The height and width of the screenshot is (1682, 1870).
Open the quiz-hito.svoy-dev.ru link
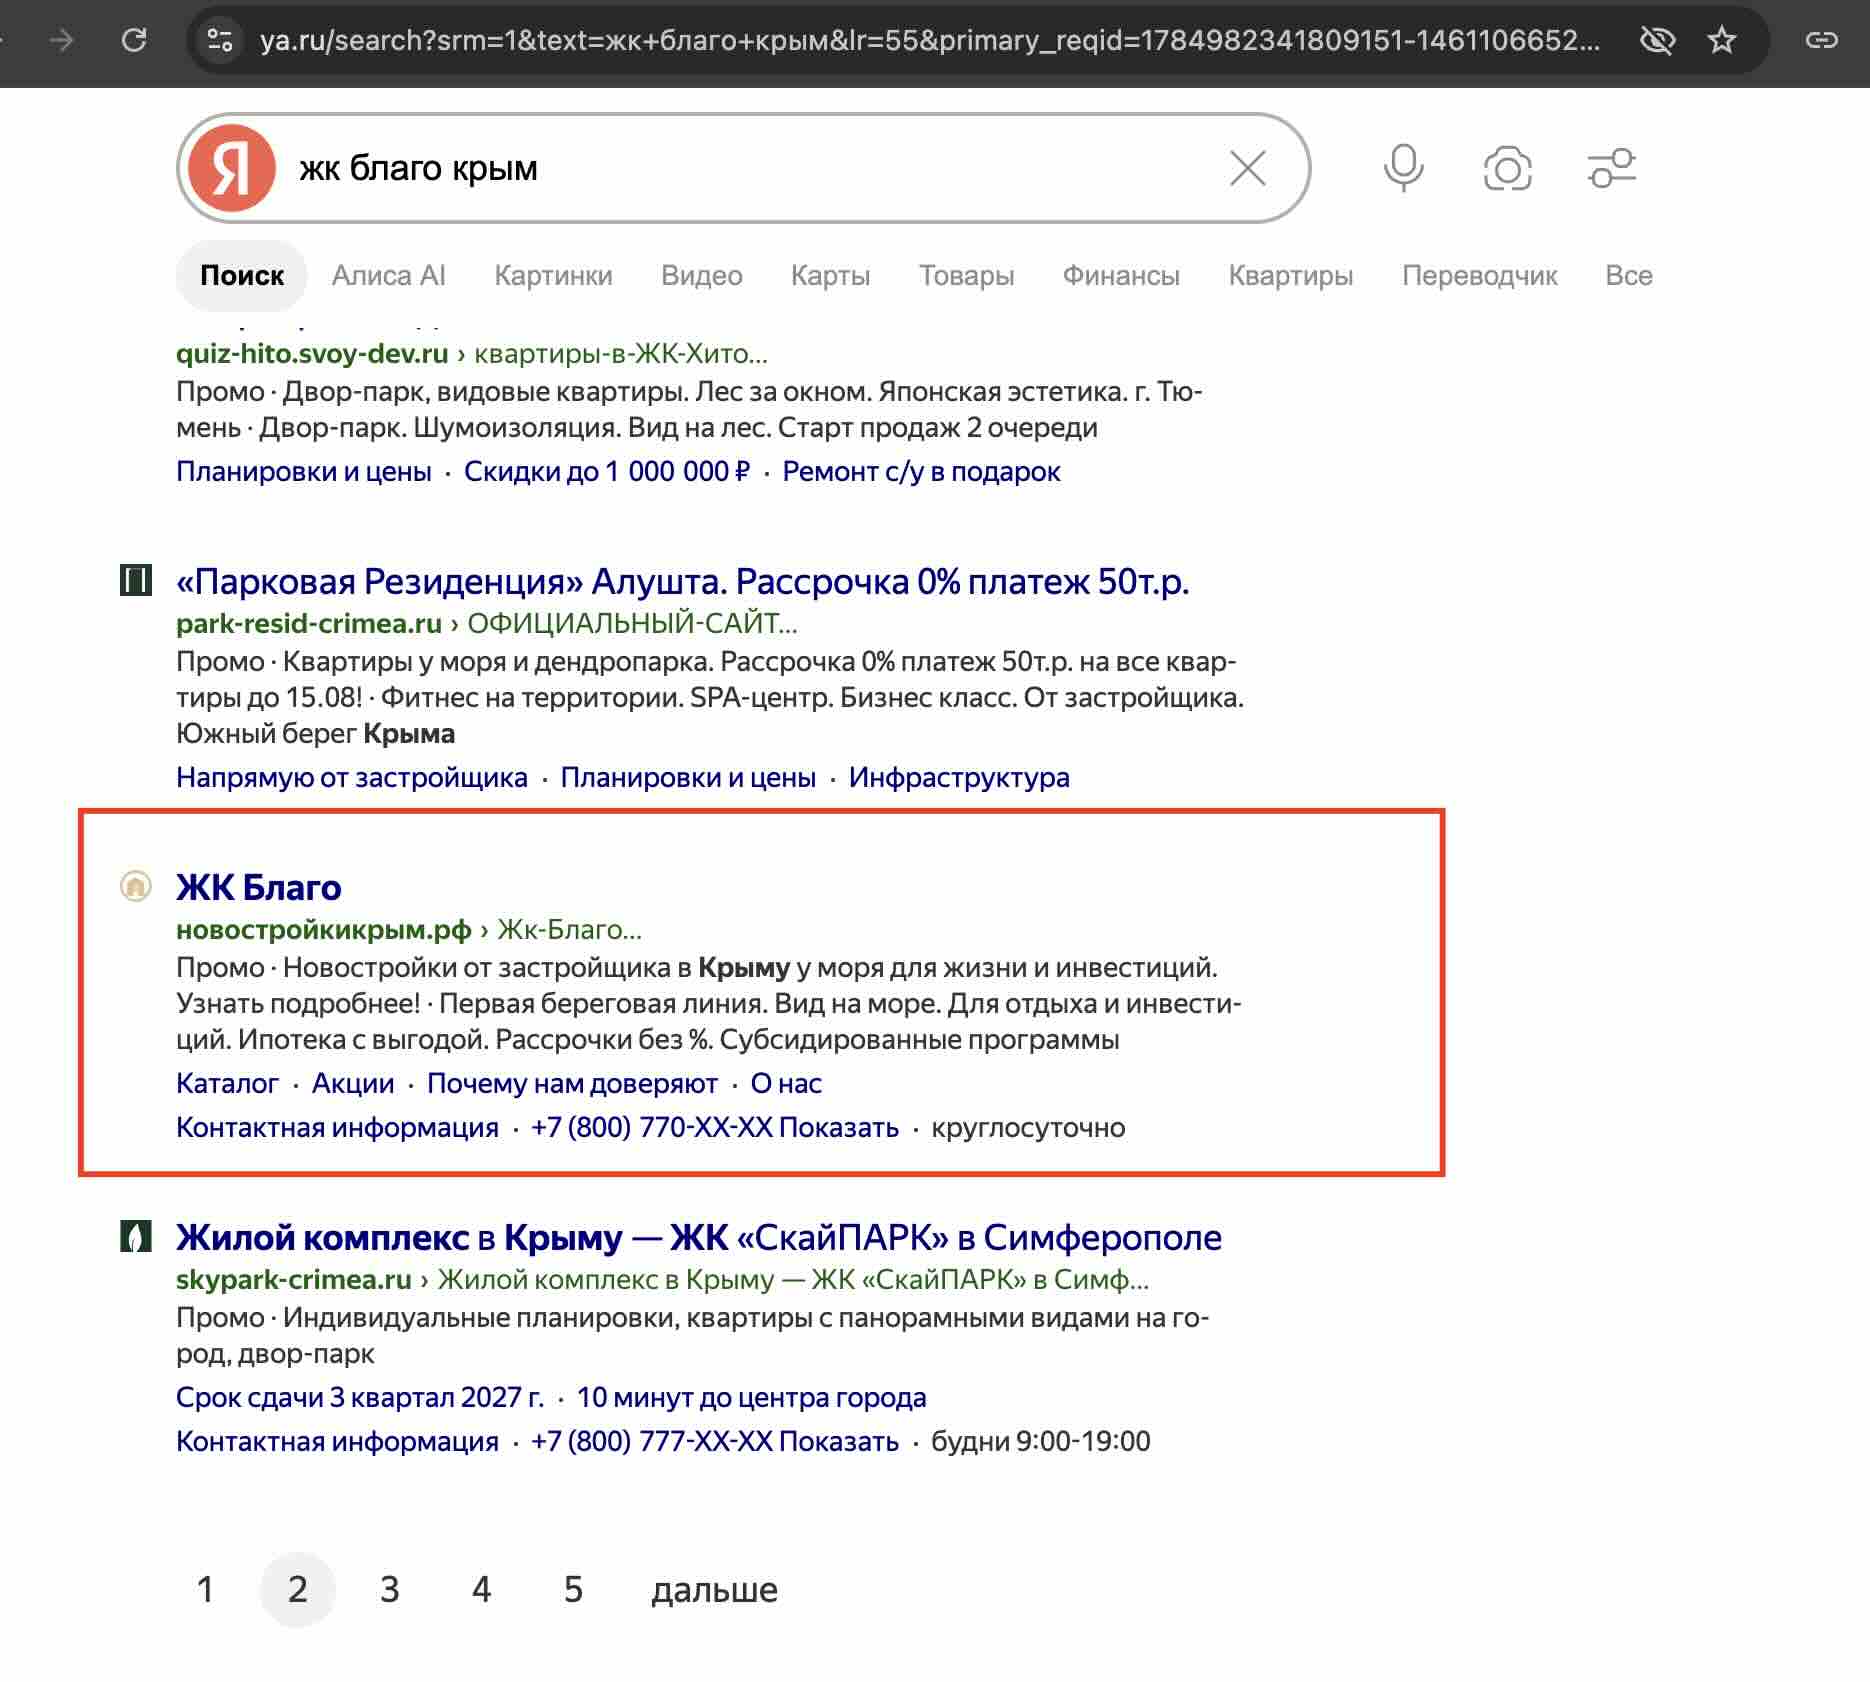click(312, 353)
